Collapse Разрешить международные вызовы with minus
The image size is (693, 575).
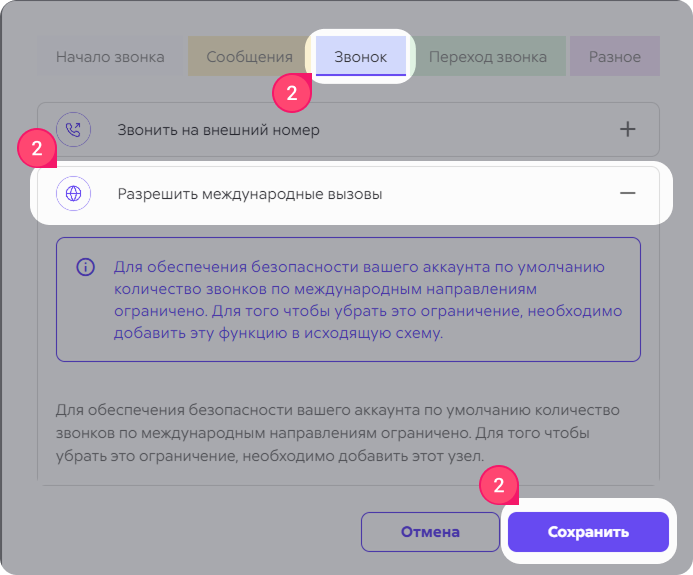(627, 193)
